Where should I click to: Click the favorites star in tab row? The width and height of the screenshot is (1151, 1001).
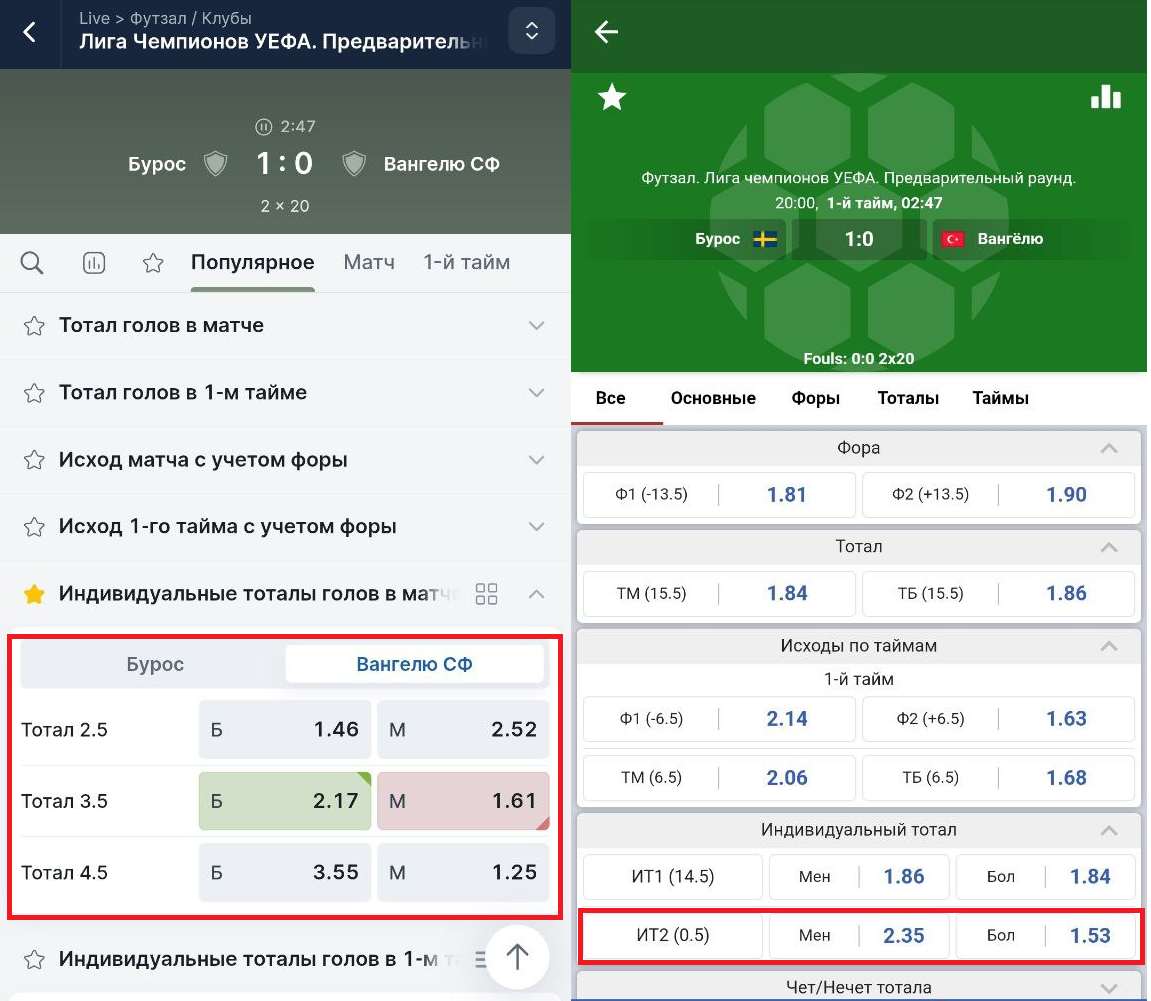tap(153, 263)
